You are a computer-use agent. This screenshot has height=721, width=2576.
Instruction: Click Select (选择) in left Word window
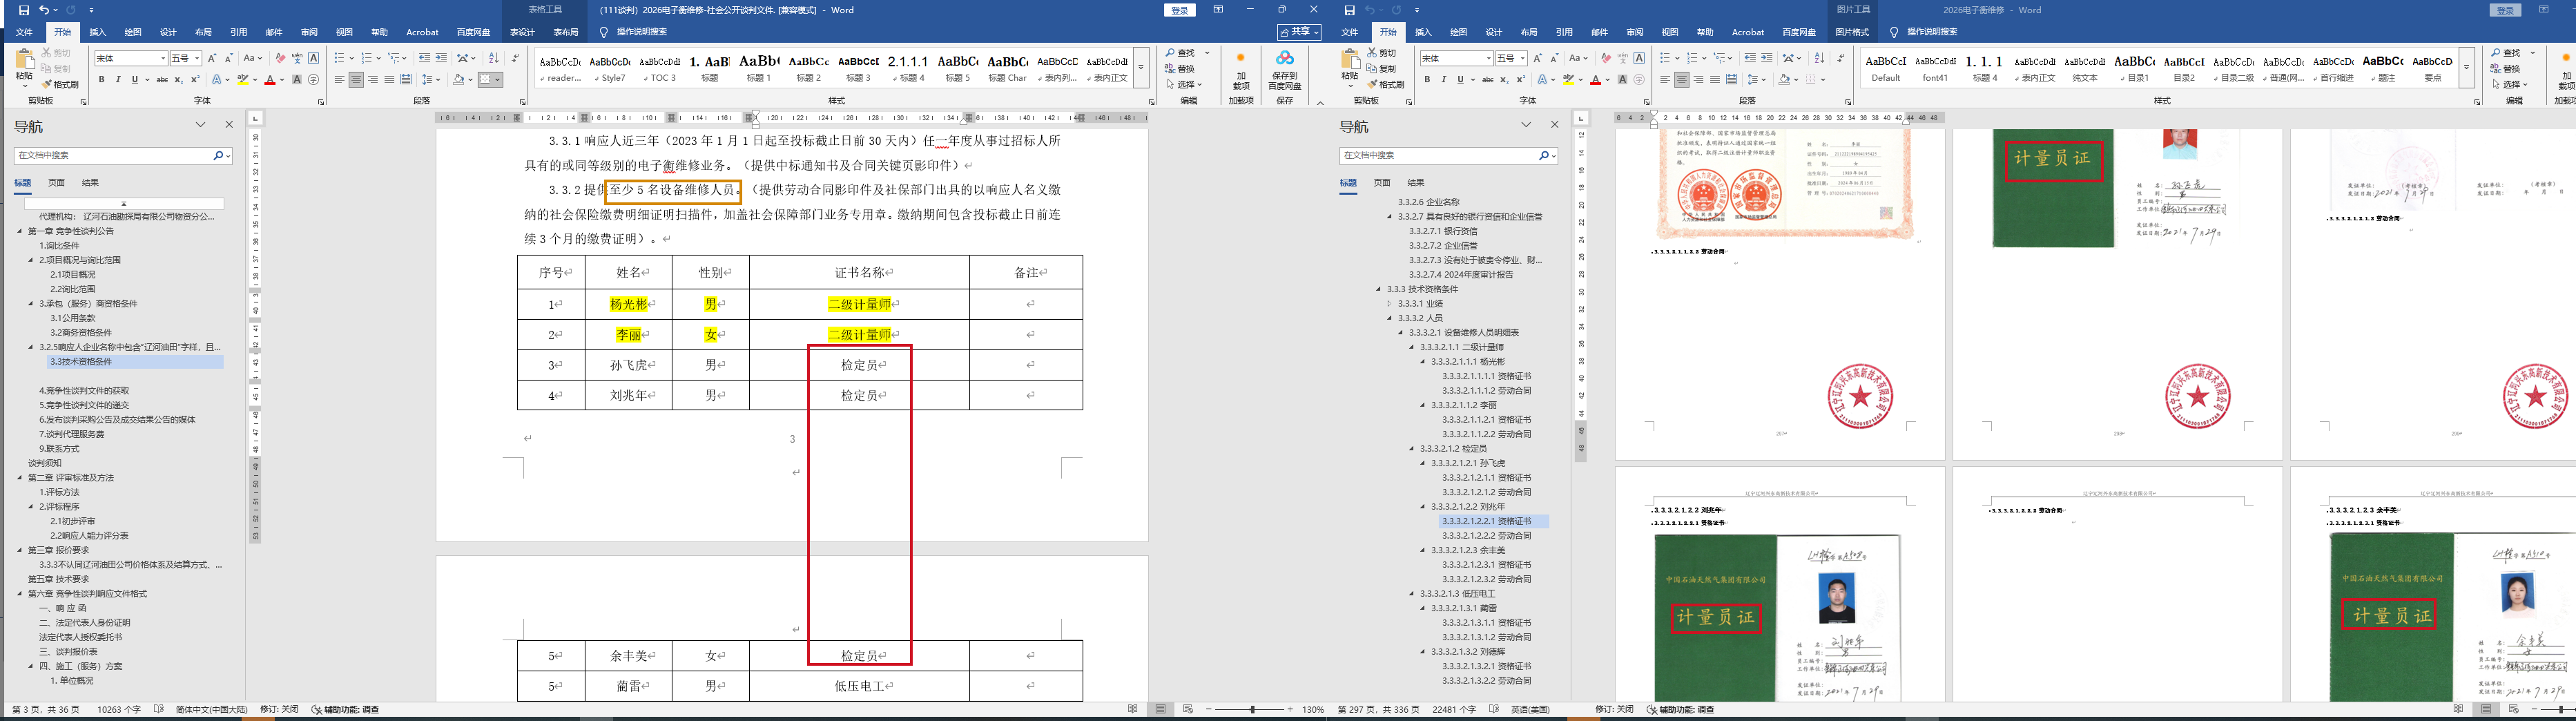point(1184,84)
